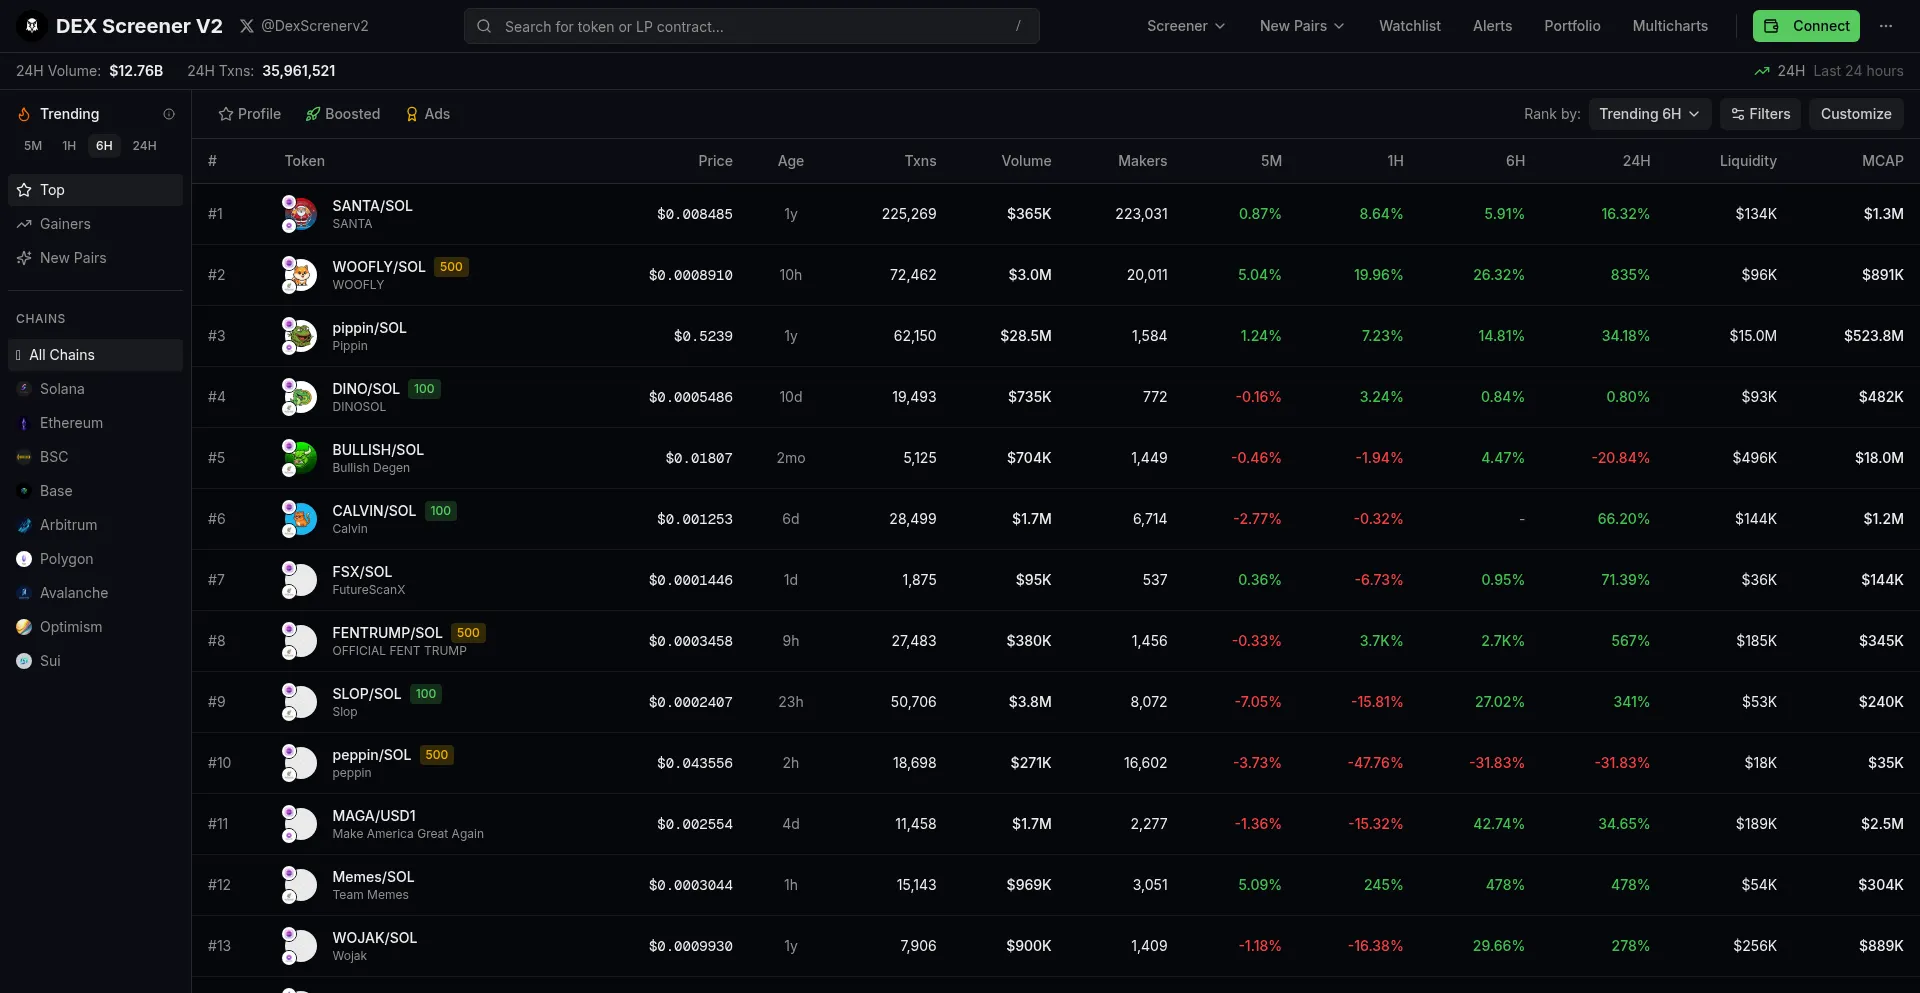
Task: Switch trending timeframe to 5M
Action: tap(33, 146)
